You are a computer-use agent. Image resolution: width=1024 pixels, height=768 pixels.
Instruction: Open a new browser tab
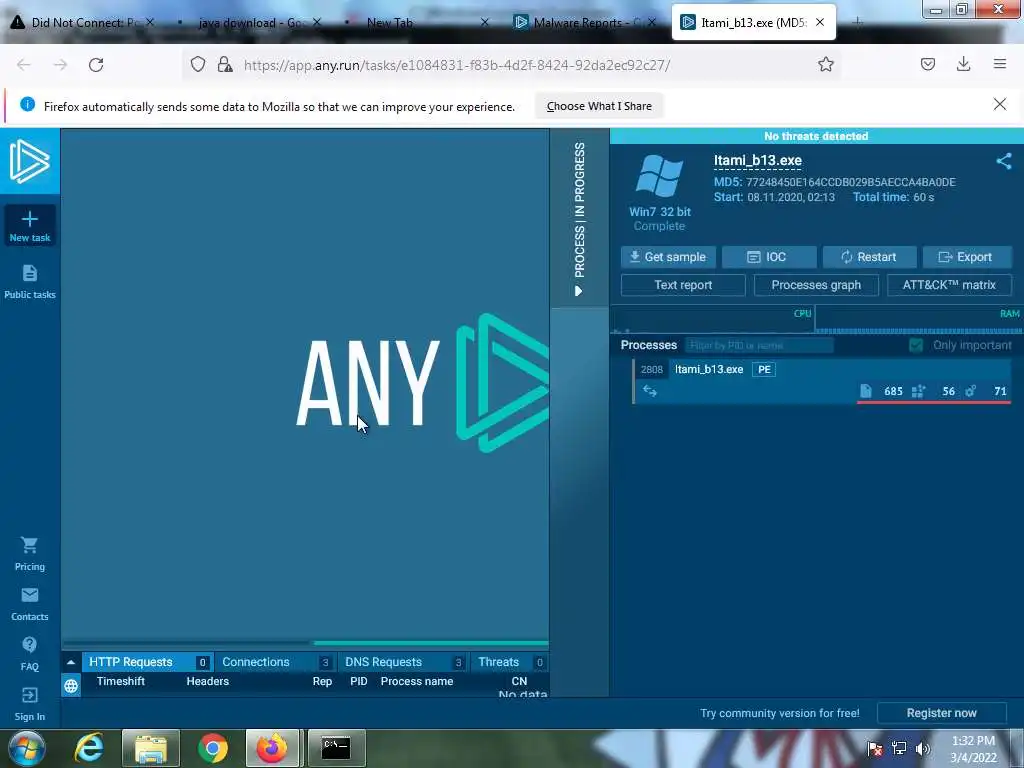(857, 22)
